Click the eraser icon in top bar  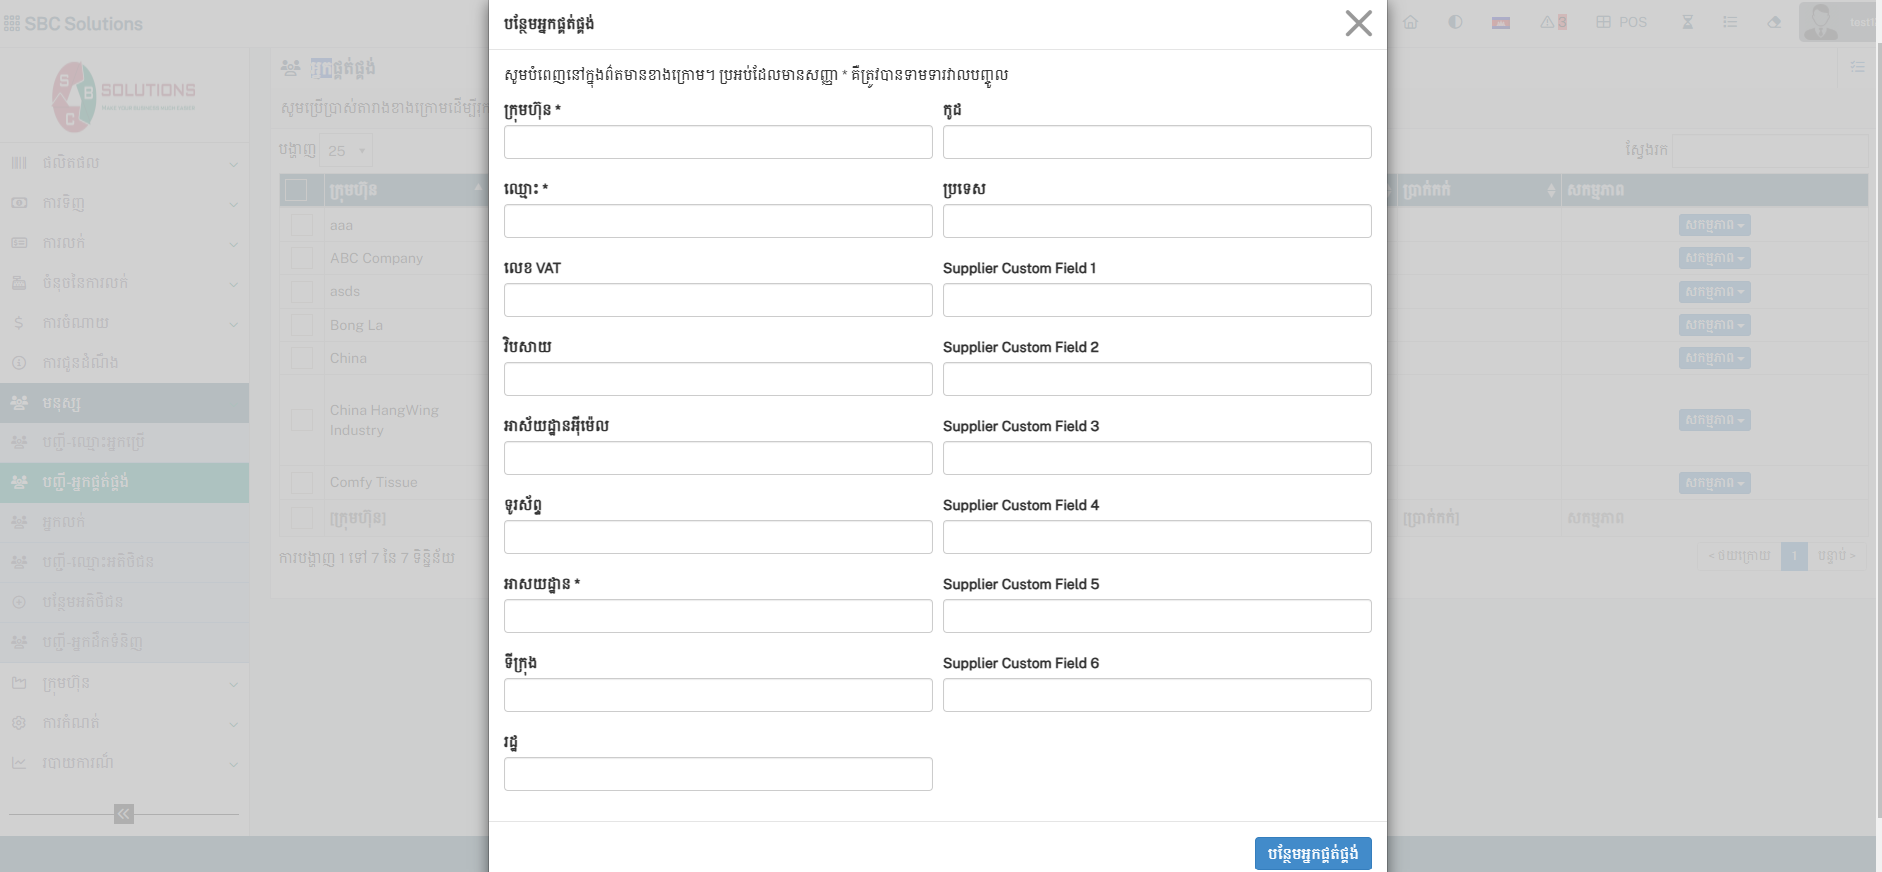[1774, 22]
